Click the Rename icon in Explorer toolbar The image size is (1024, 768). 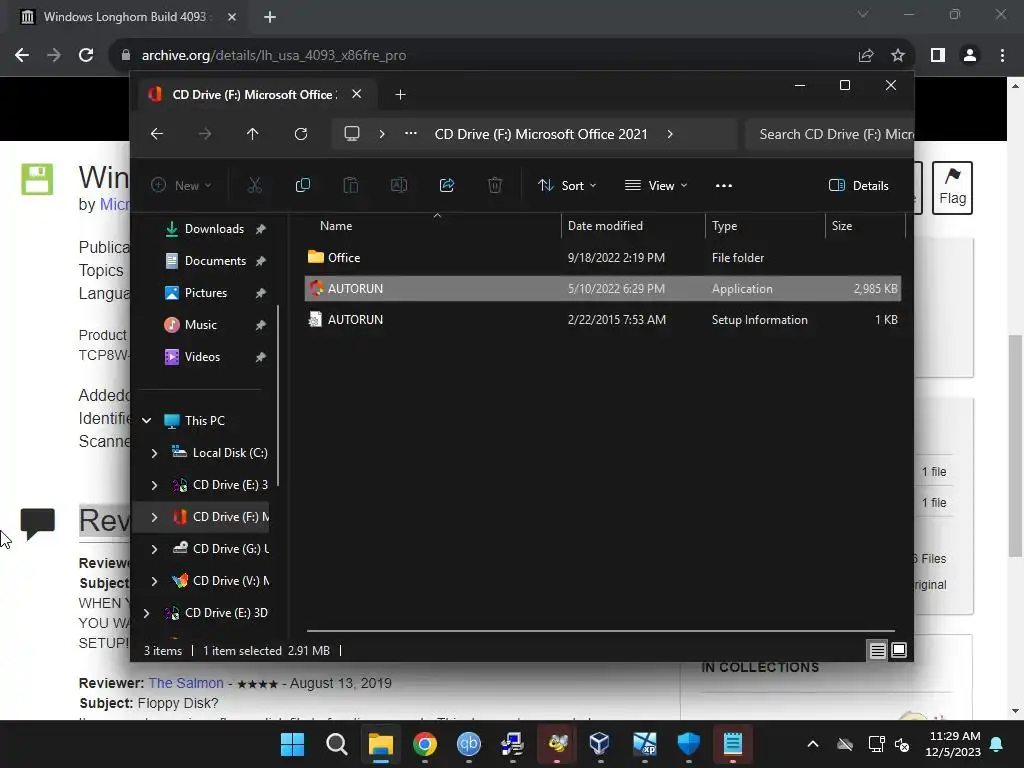(x=398, y=185)
